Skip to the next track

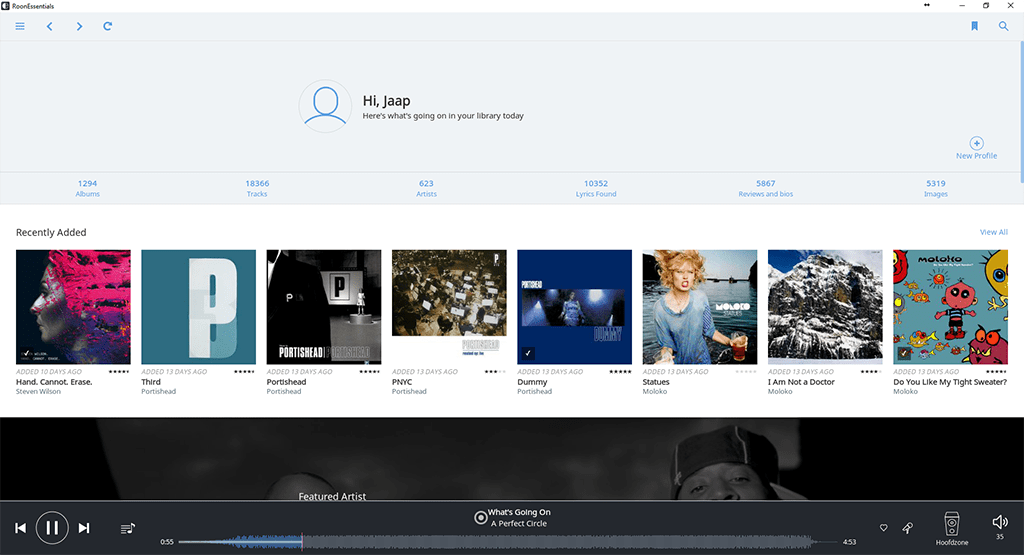[x=84, y=528]
